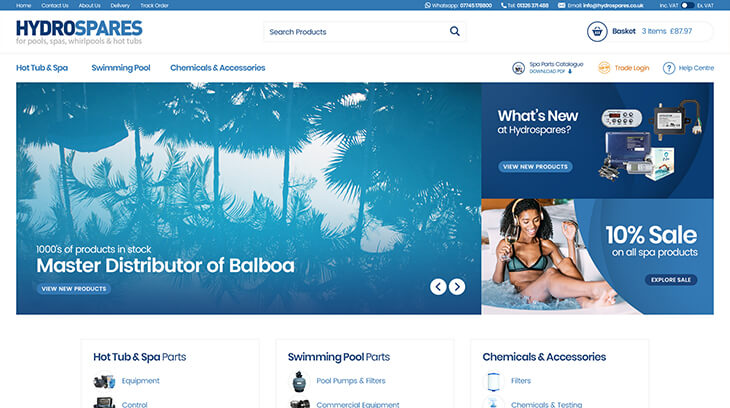Click the What's New products image
This screenshot has height=408, width=730.
point(651,140)
